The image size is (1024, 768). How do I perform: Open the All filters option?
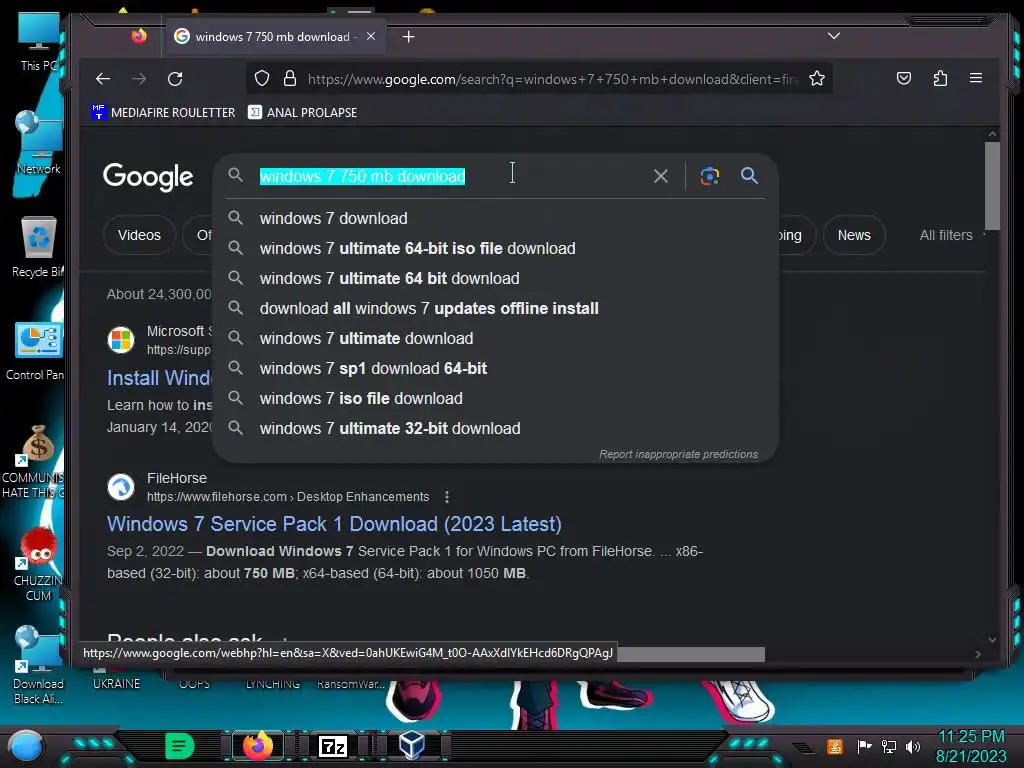[x=946, y=235]
